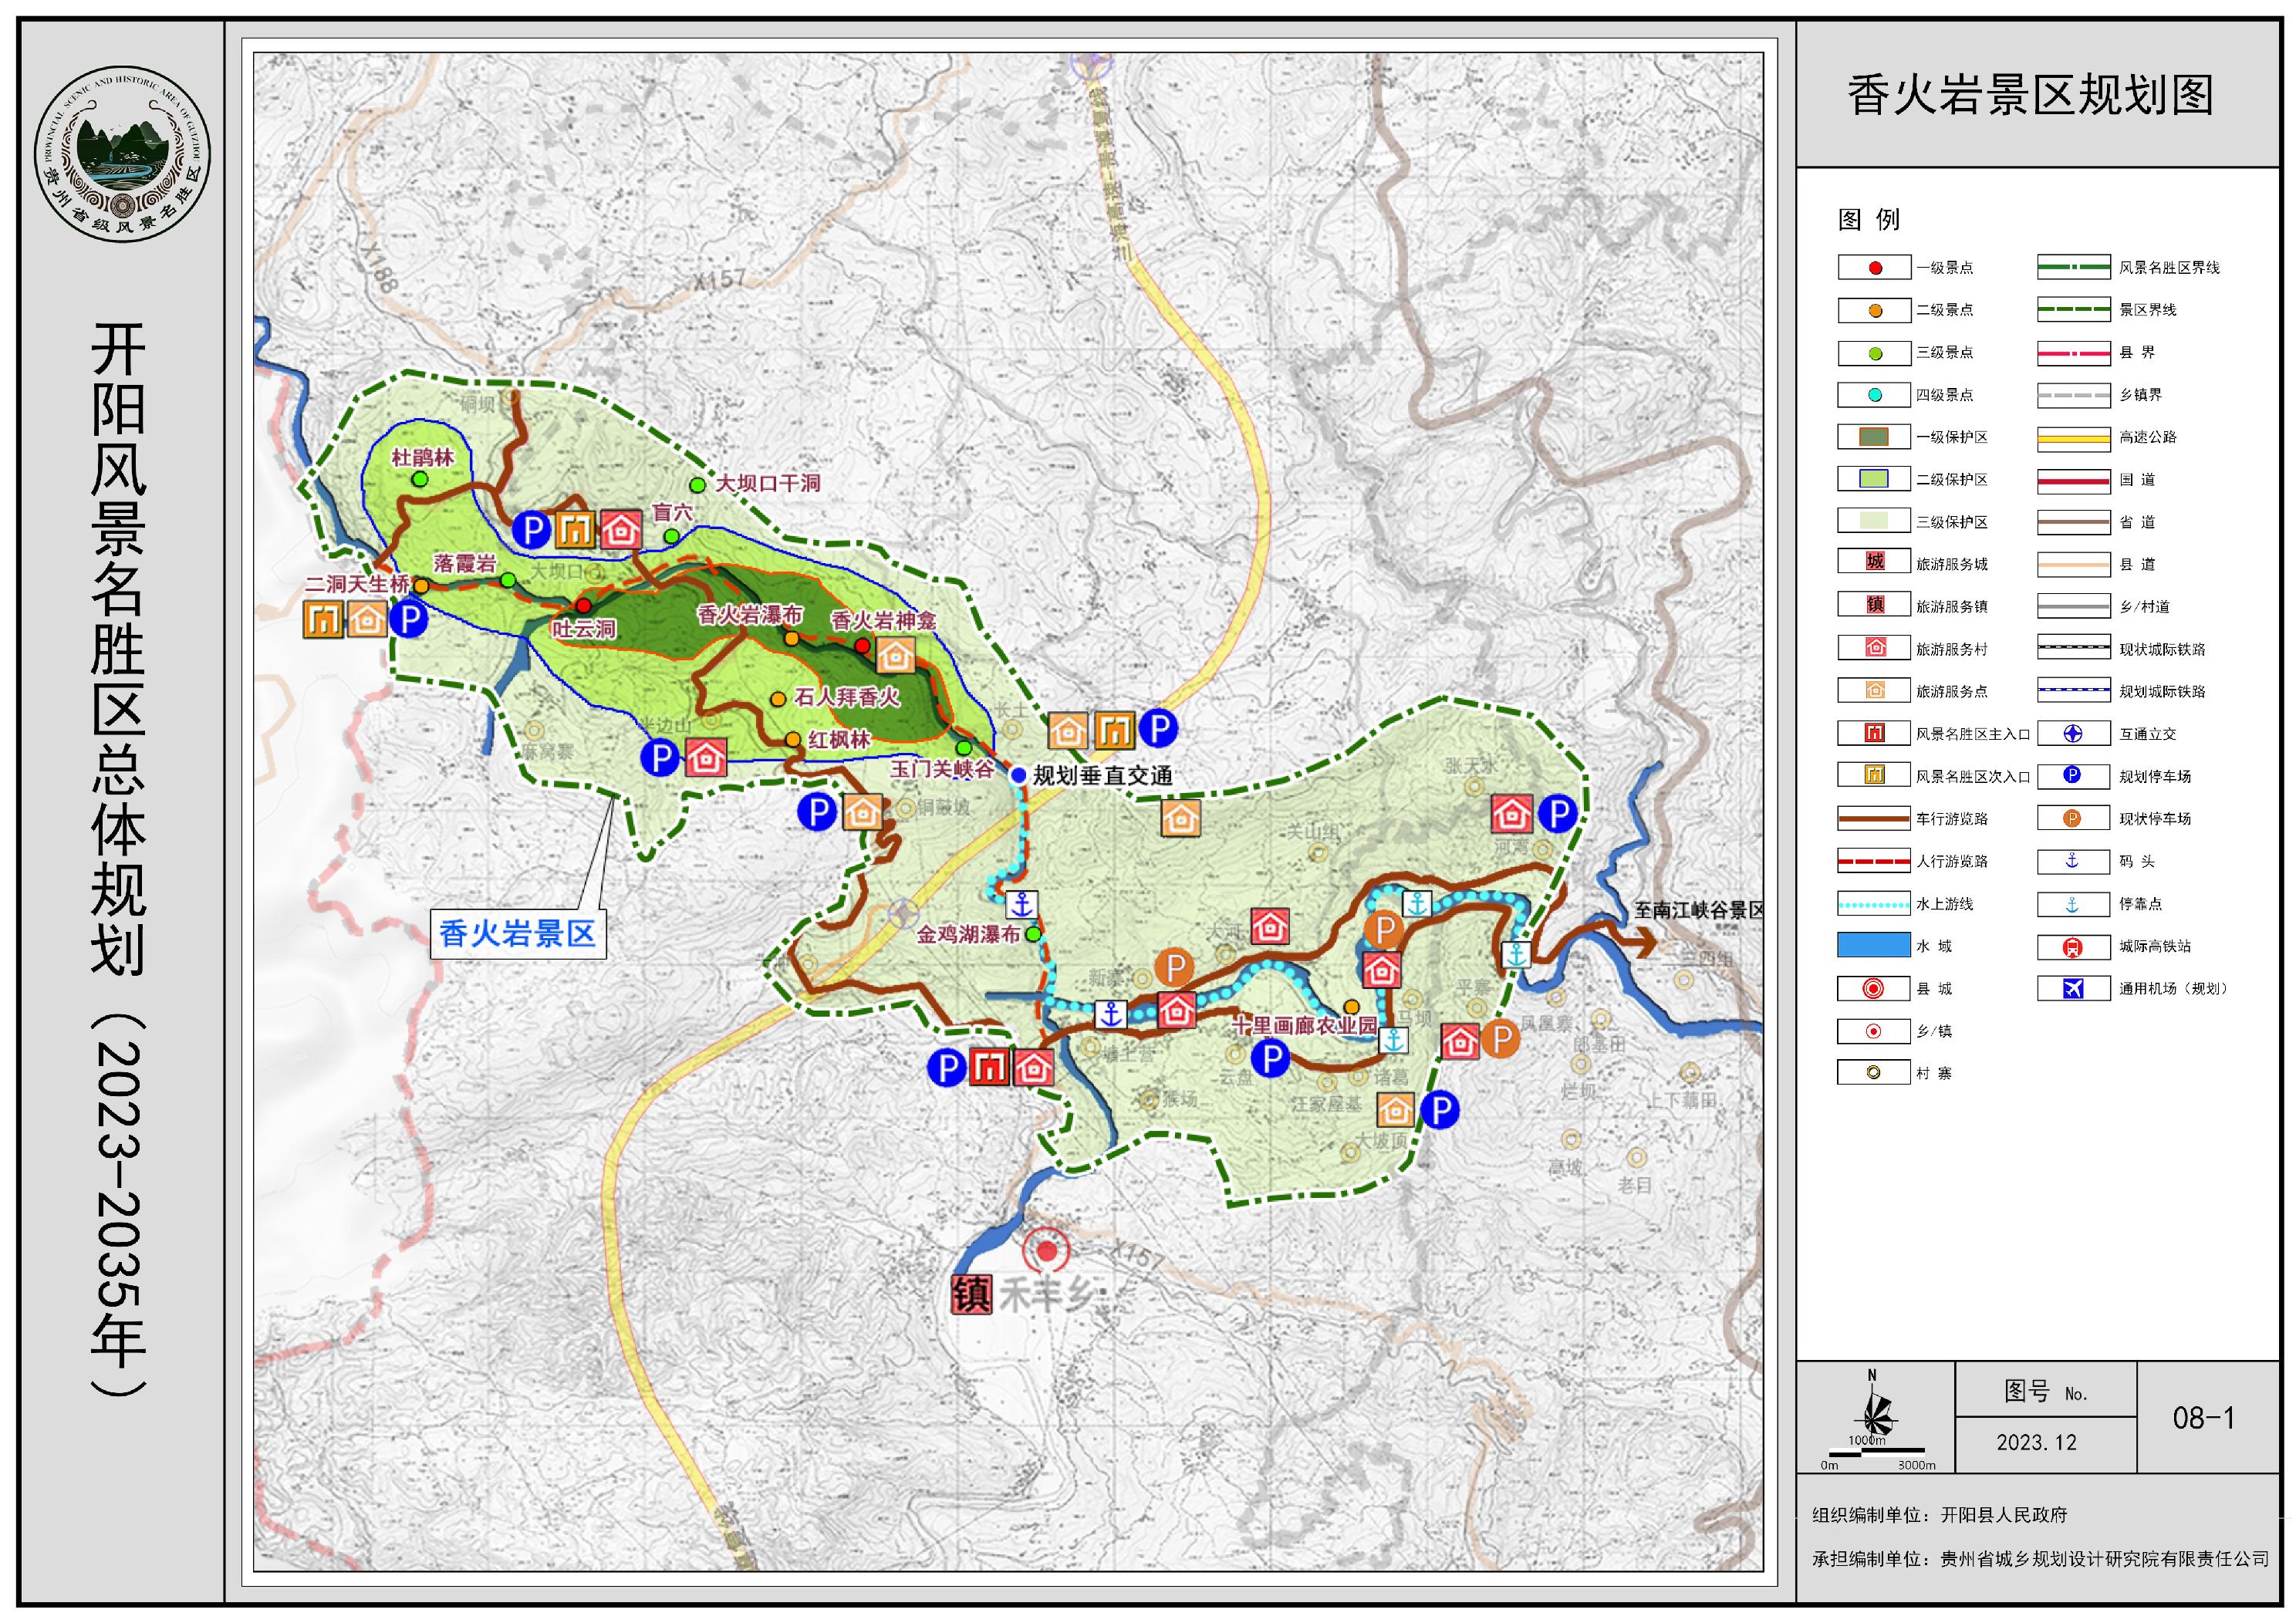Click the anchor icon above 金鸡湖瀑布
The image size is (2296, 1623).
[x=1021, y=905]
